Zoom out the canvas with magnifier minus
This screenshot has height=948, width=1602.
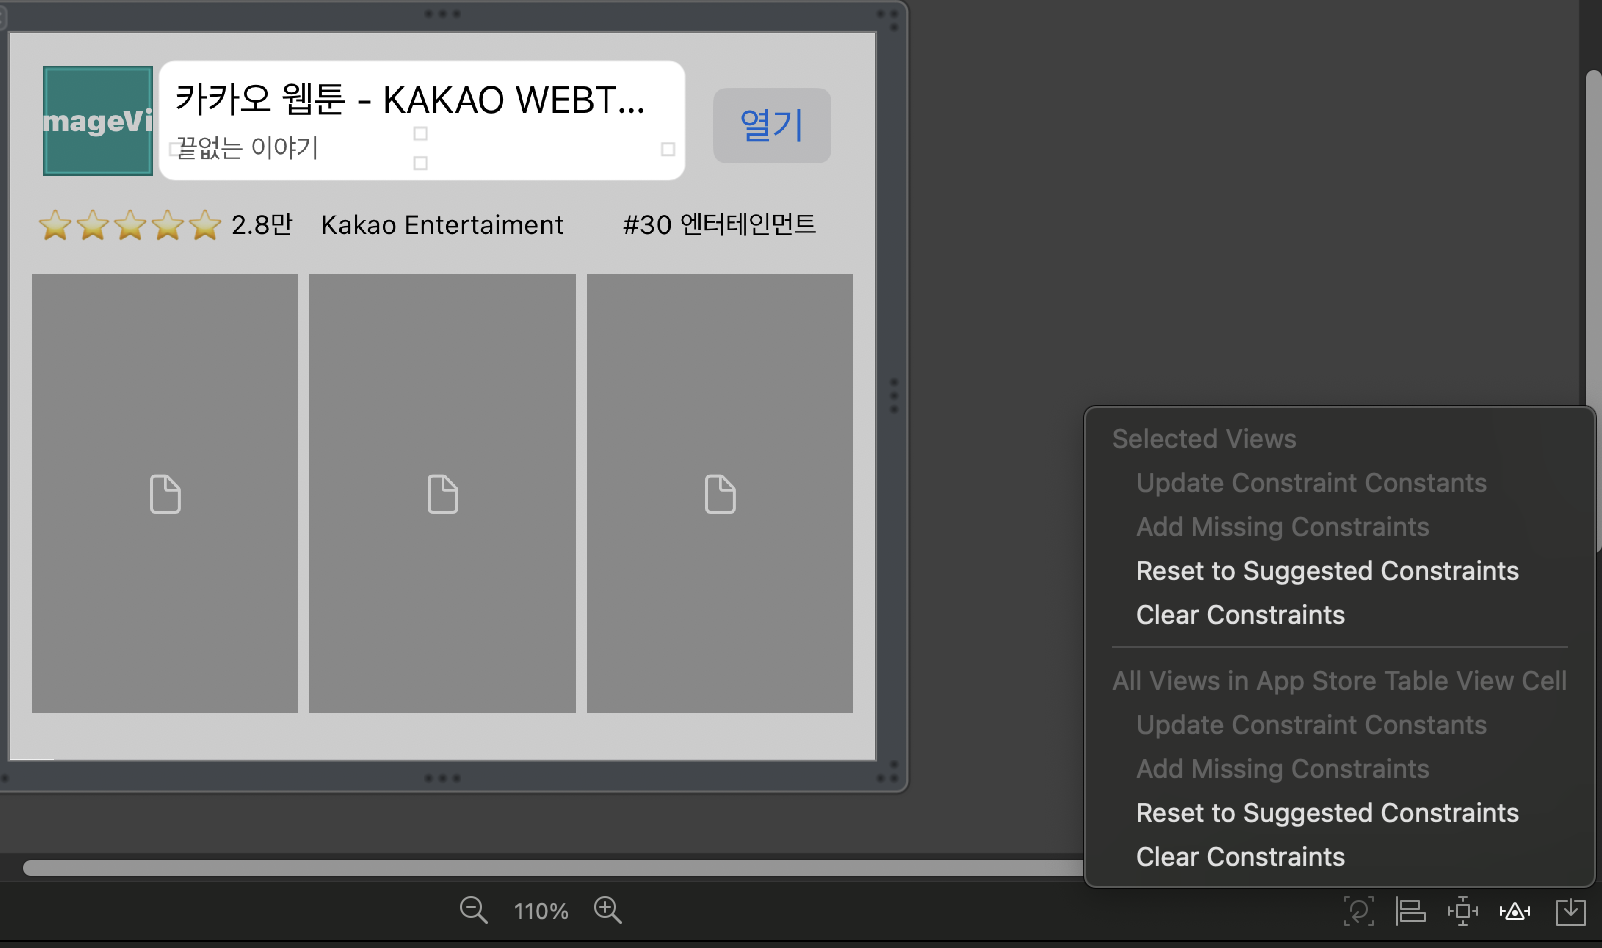473,910
